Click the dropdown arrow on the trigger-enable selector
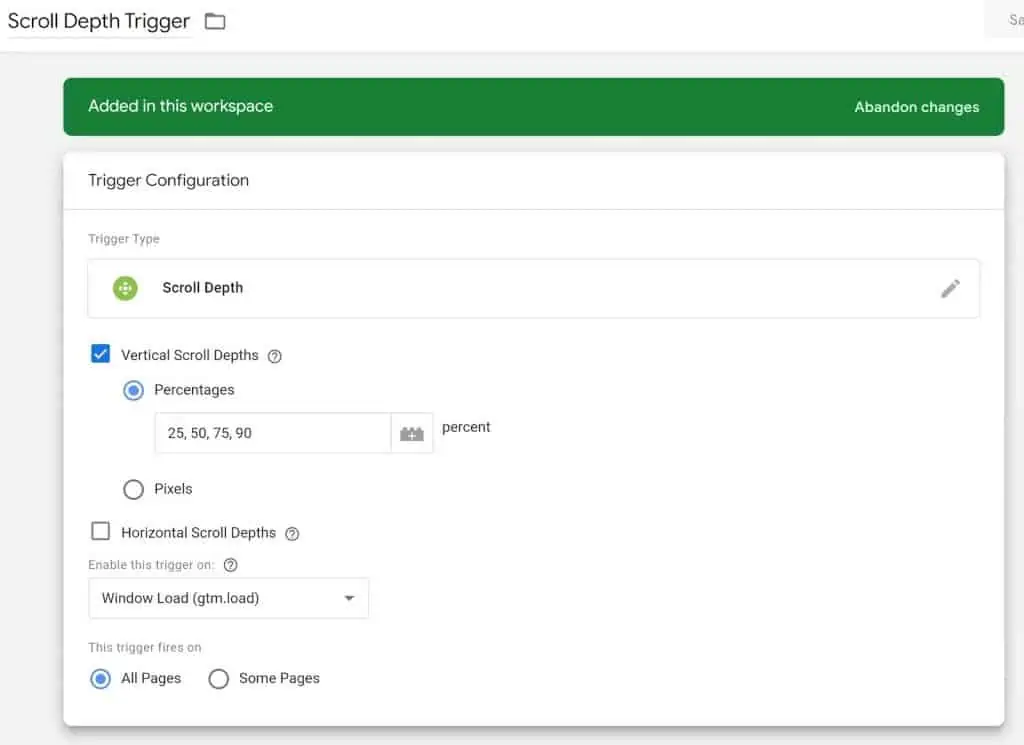The width and height of the screenshot is (1024, 745). click(350, 598)
